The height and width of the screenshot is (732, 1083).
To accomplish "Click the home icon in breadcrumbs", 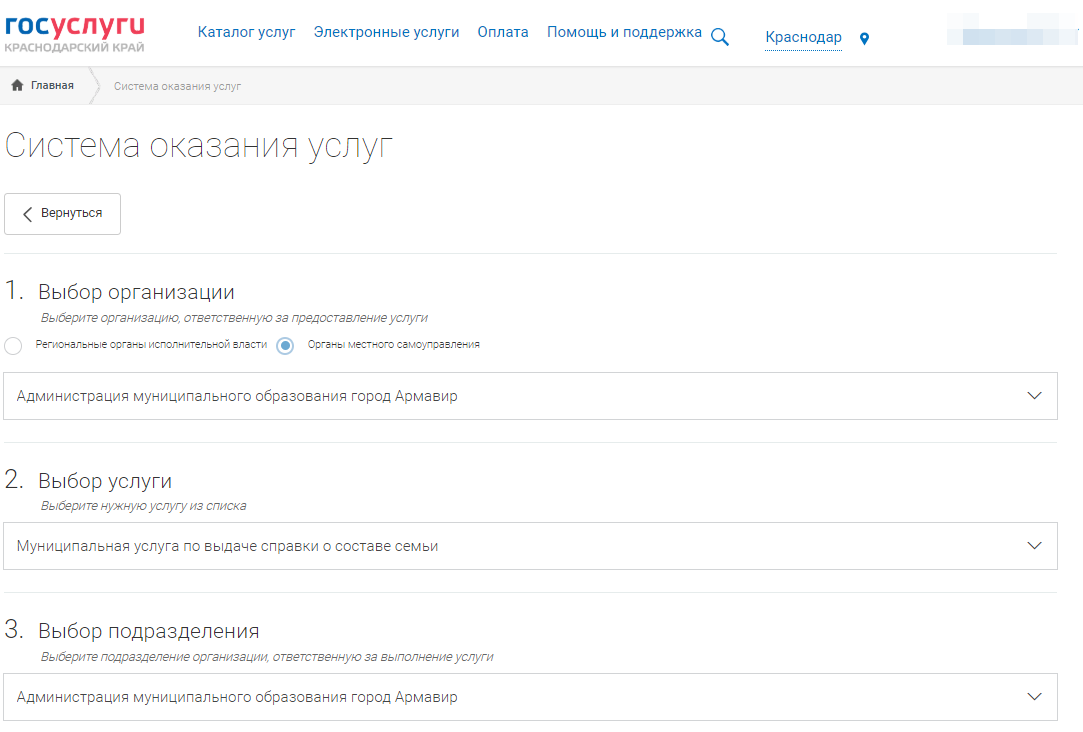I will tap(17, 85).
